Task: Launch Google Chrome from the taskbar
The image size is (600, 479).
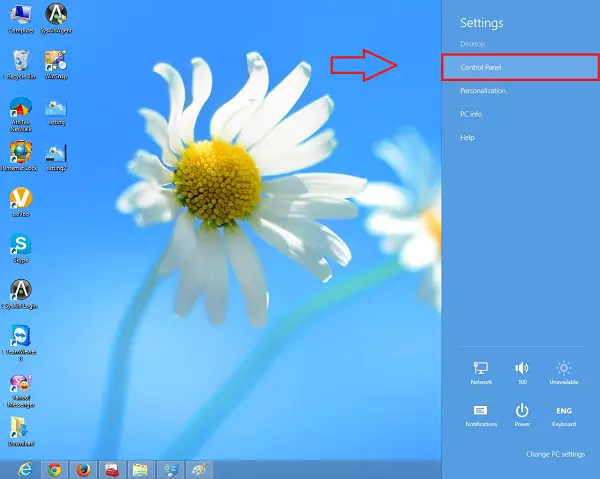Action: (x=54, y=469)
